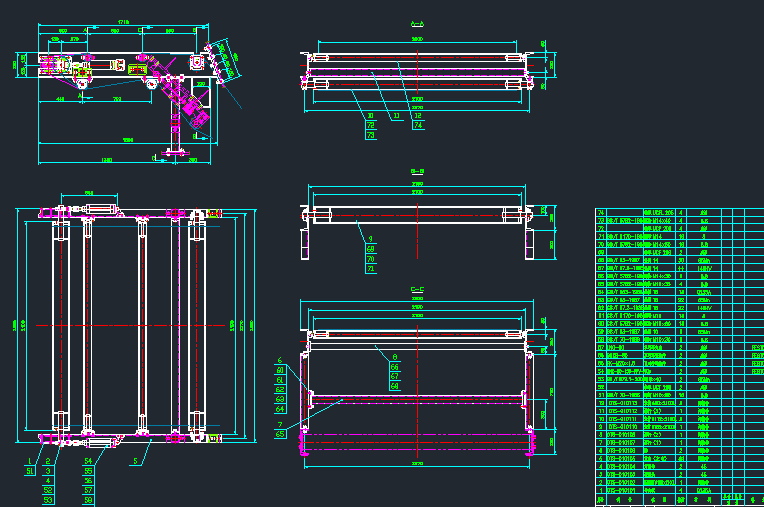Click part balloon number 55

click(88, 471)
